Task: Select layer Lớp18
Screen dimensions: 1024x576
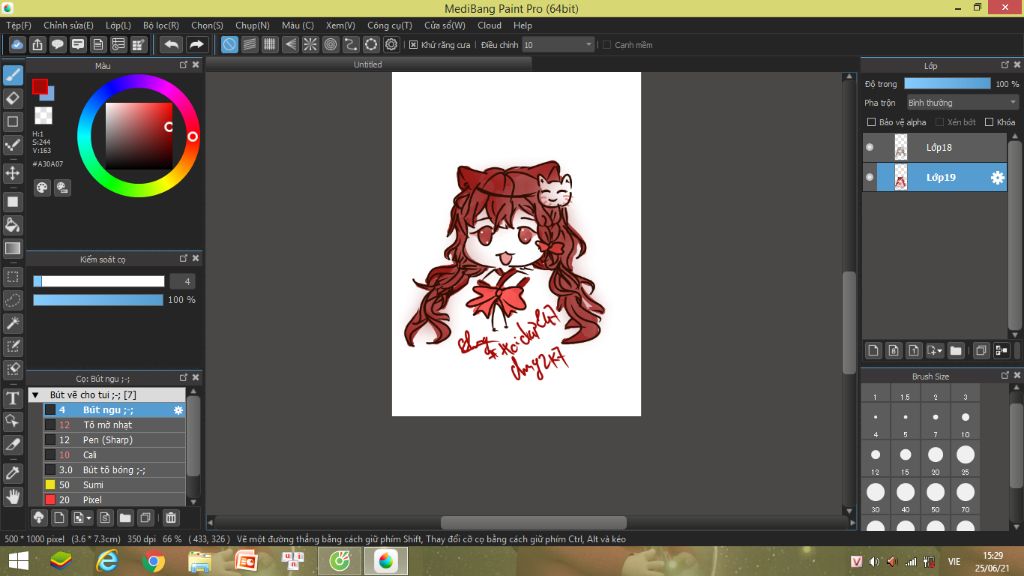Action: click(x=935, y=148)
